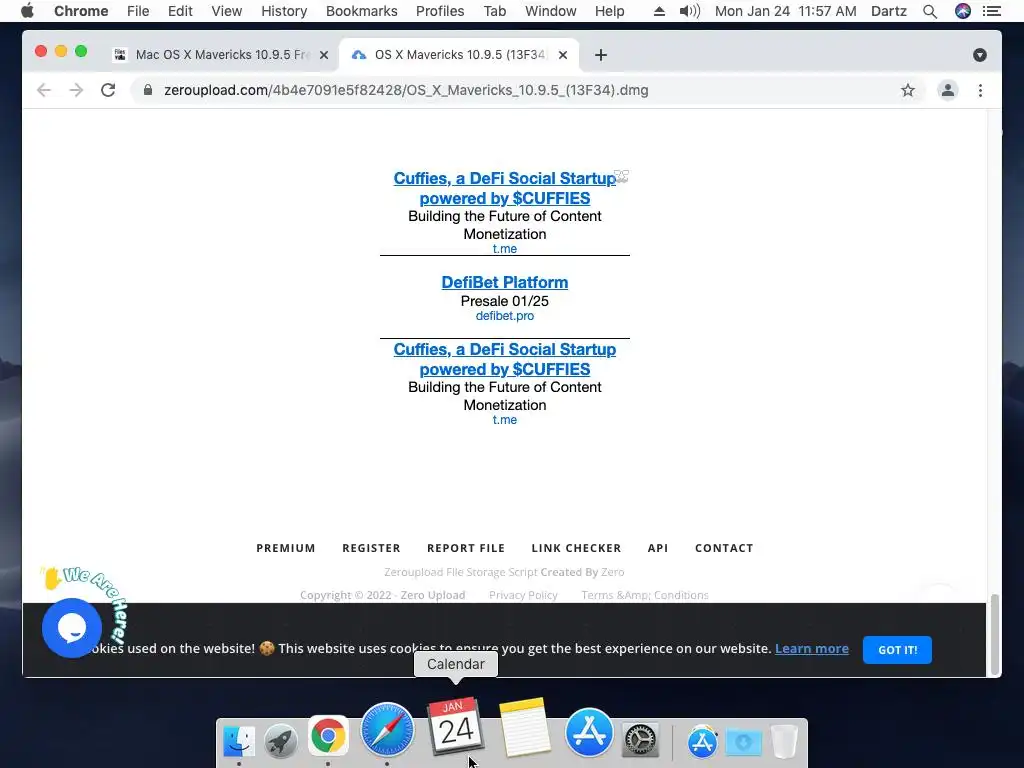Switch to the Mac OS X Mavericks 10.9.5 Fr tab
1024x768 pixels.
(222, 55)
